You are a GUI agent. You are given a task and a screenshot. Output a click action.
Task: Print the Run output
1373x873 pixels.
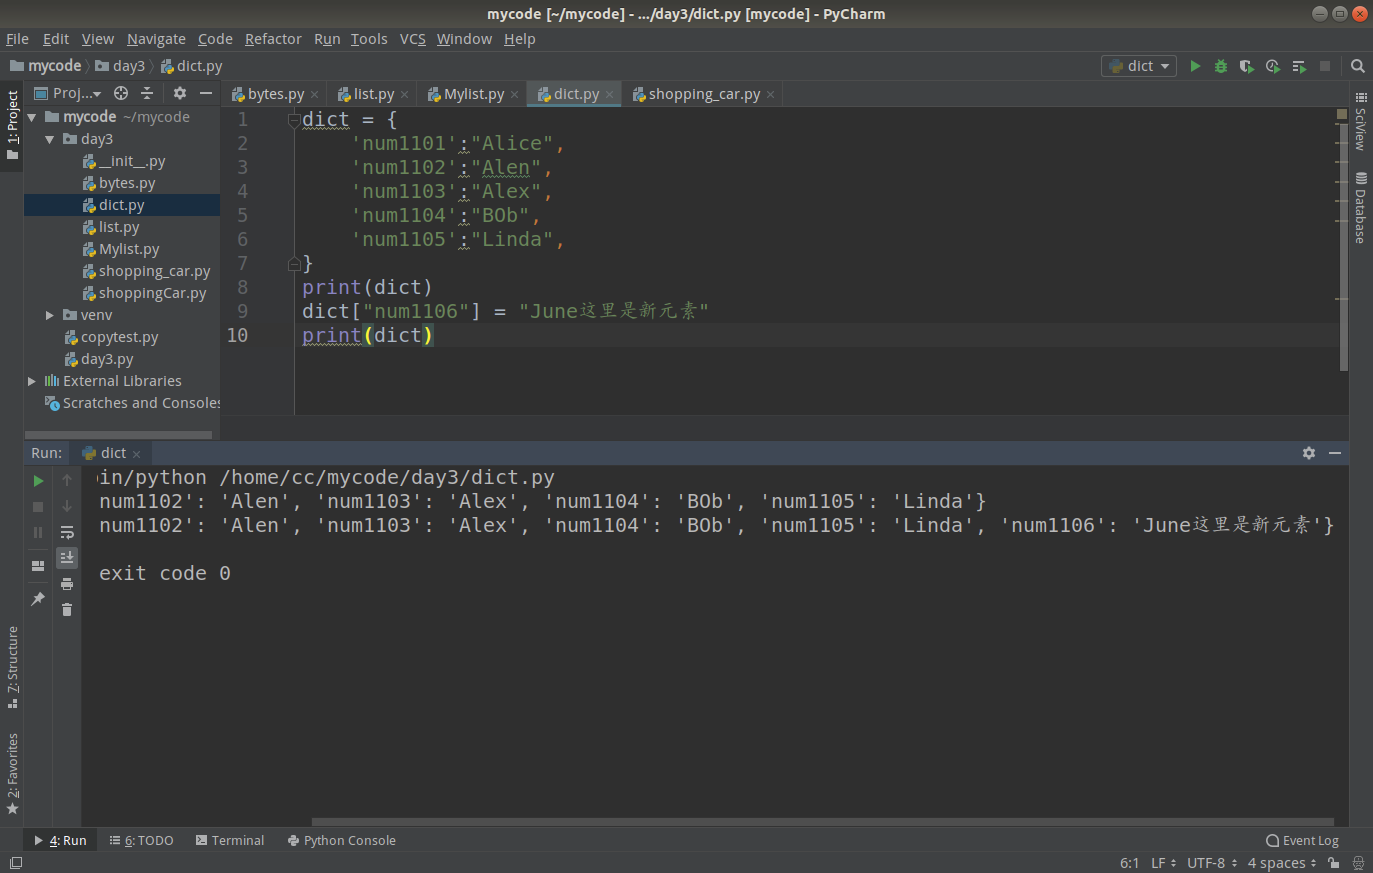(67, 584)
